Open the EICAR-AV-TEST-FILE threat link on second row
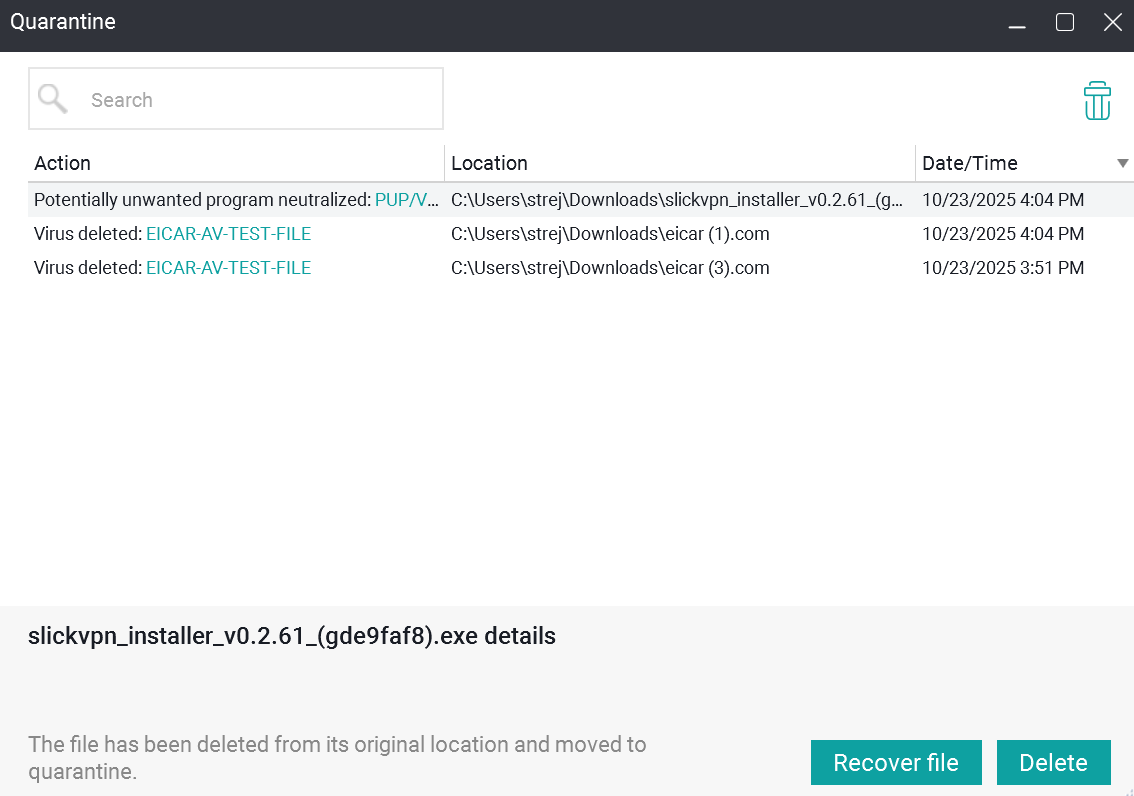Screen dimensions: 1134x796 tap(228, 233)
